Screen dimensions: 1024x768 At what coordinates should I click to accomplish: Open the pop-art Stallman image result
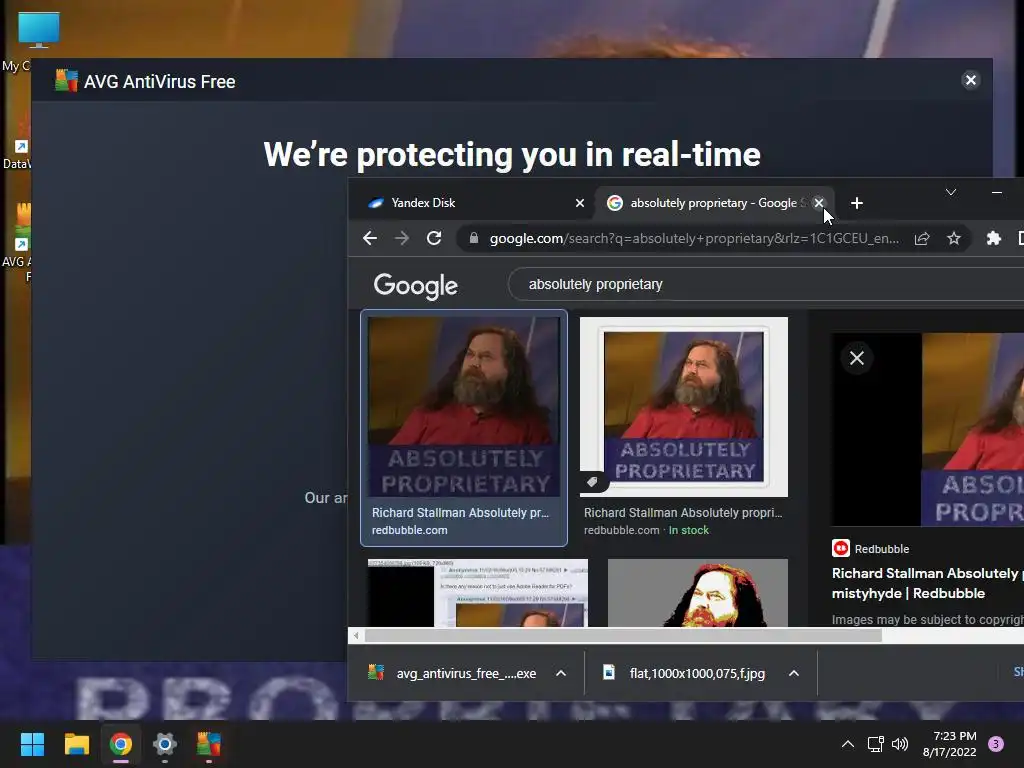click(697, 592)
